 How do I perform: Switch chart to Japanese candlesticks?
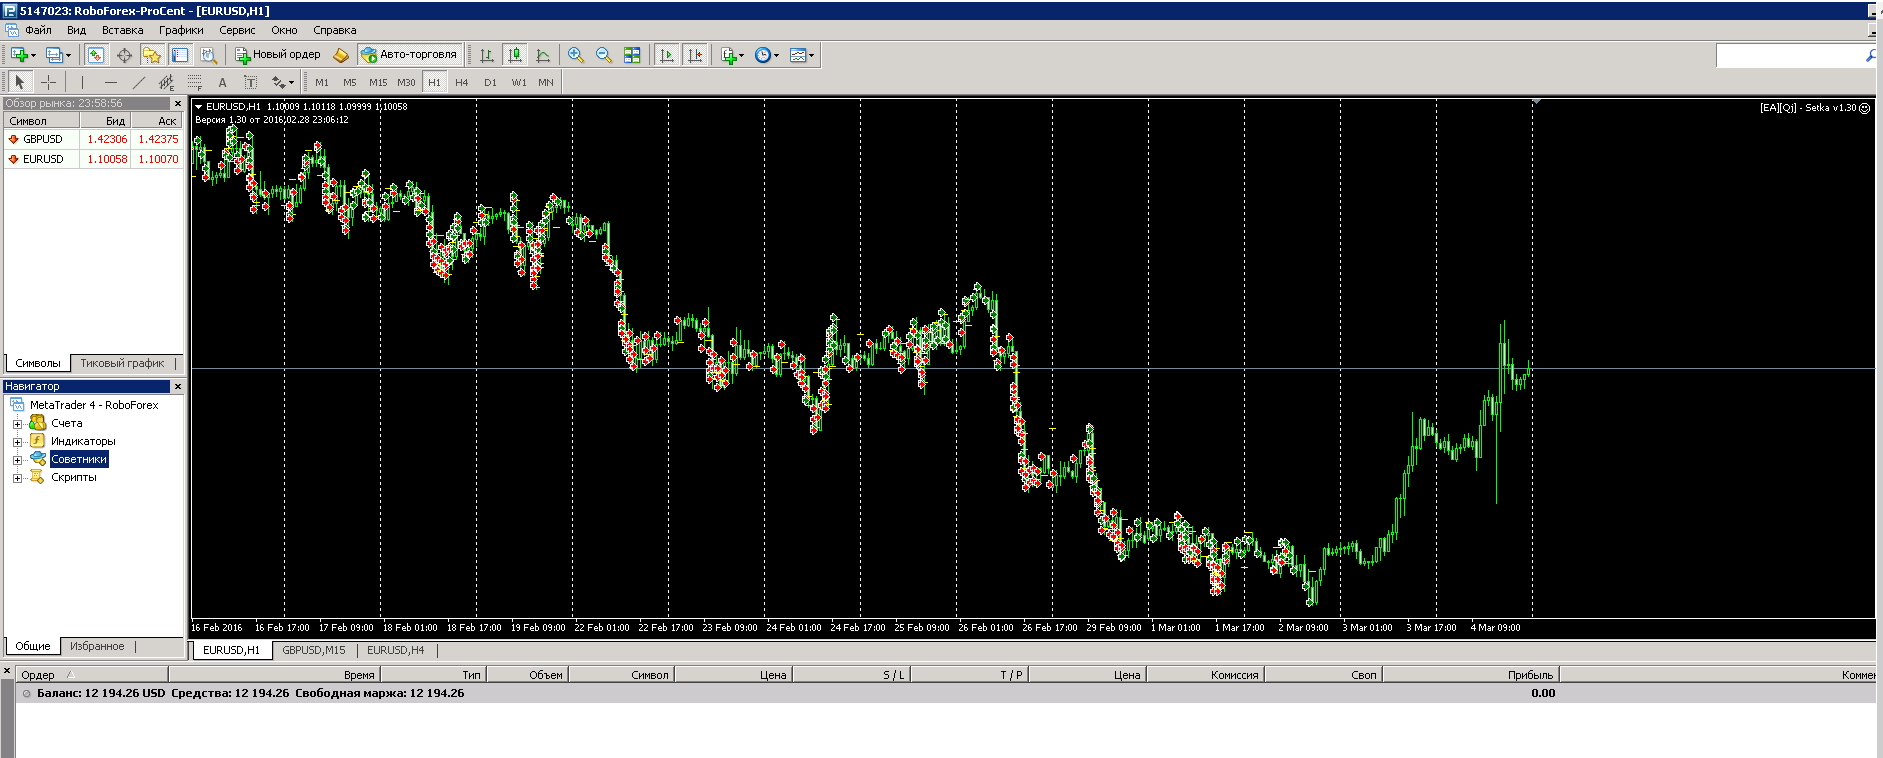coord(515,55)
